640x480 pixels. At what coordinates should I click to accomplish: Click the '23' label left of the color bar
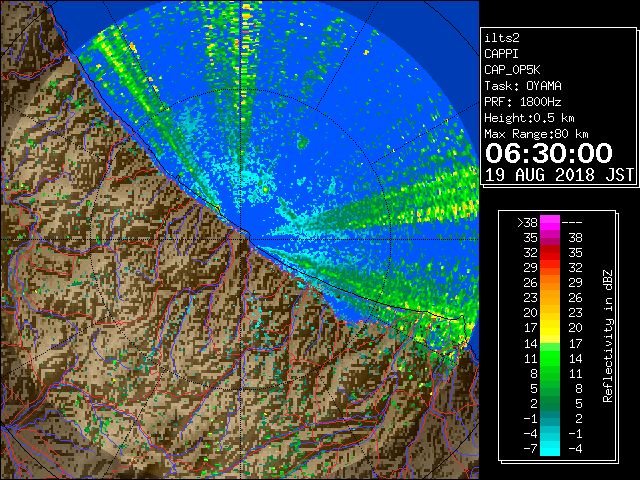click(531, 298)
